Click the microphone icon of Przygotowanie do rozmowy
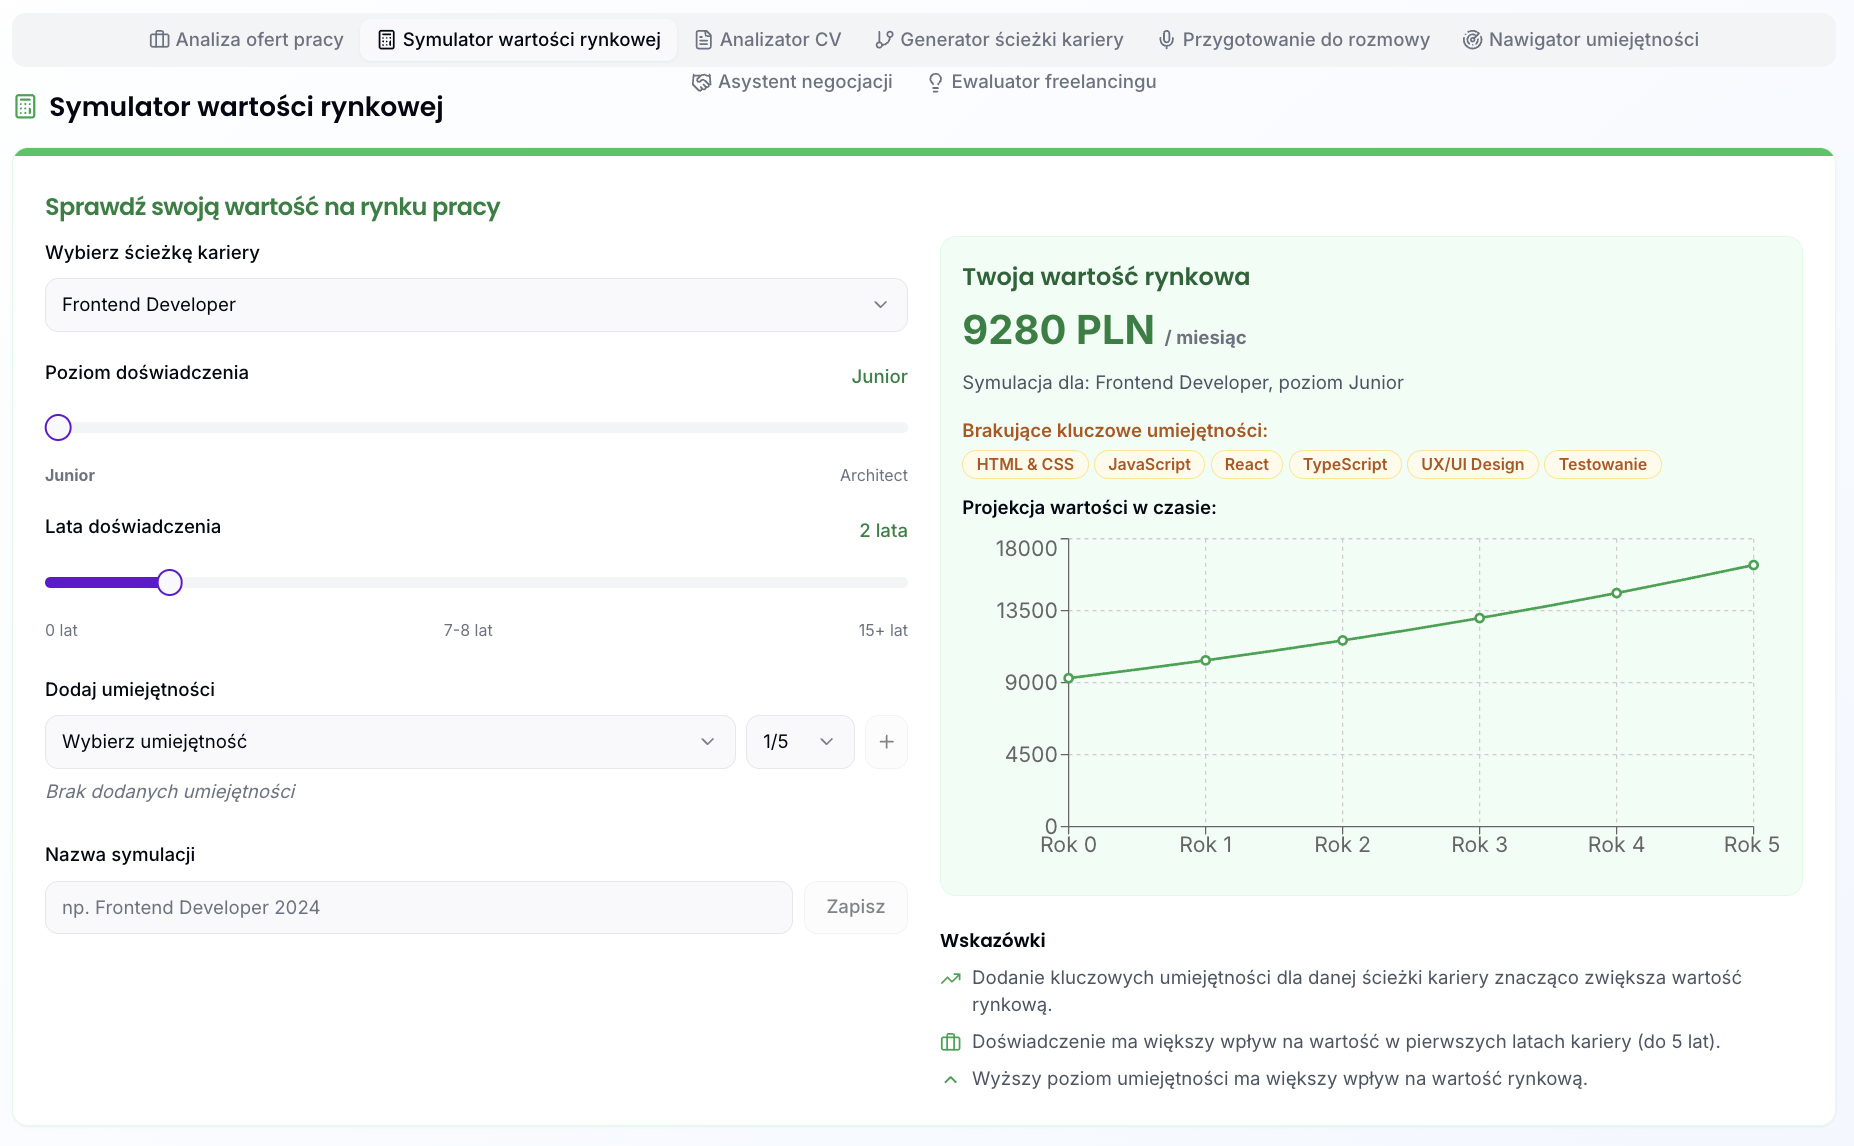Image resolution: width=1854 pixels, height=1146 pixels. pos(1166,40)
